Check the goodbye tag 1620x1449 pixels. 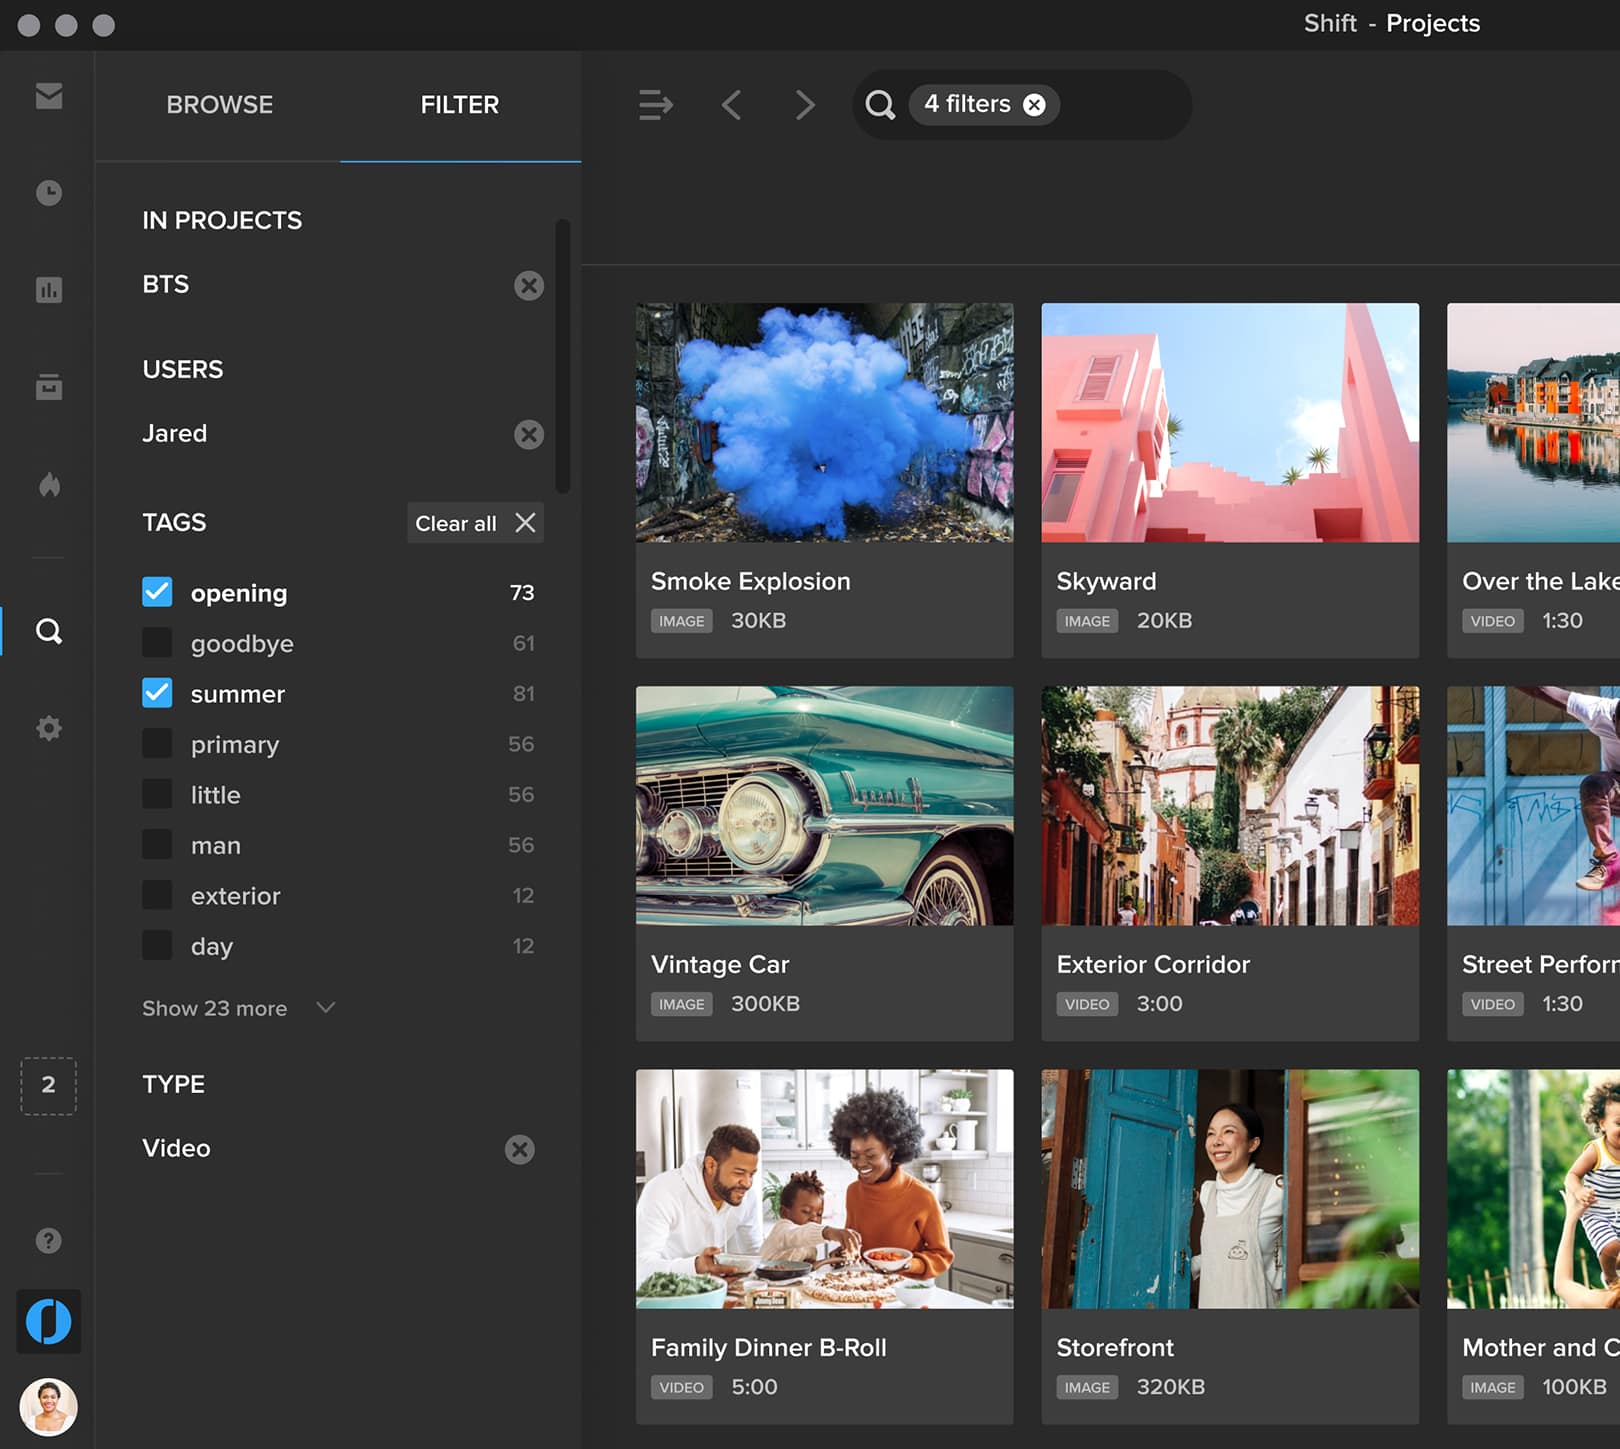coord(157,642)
